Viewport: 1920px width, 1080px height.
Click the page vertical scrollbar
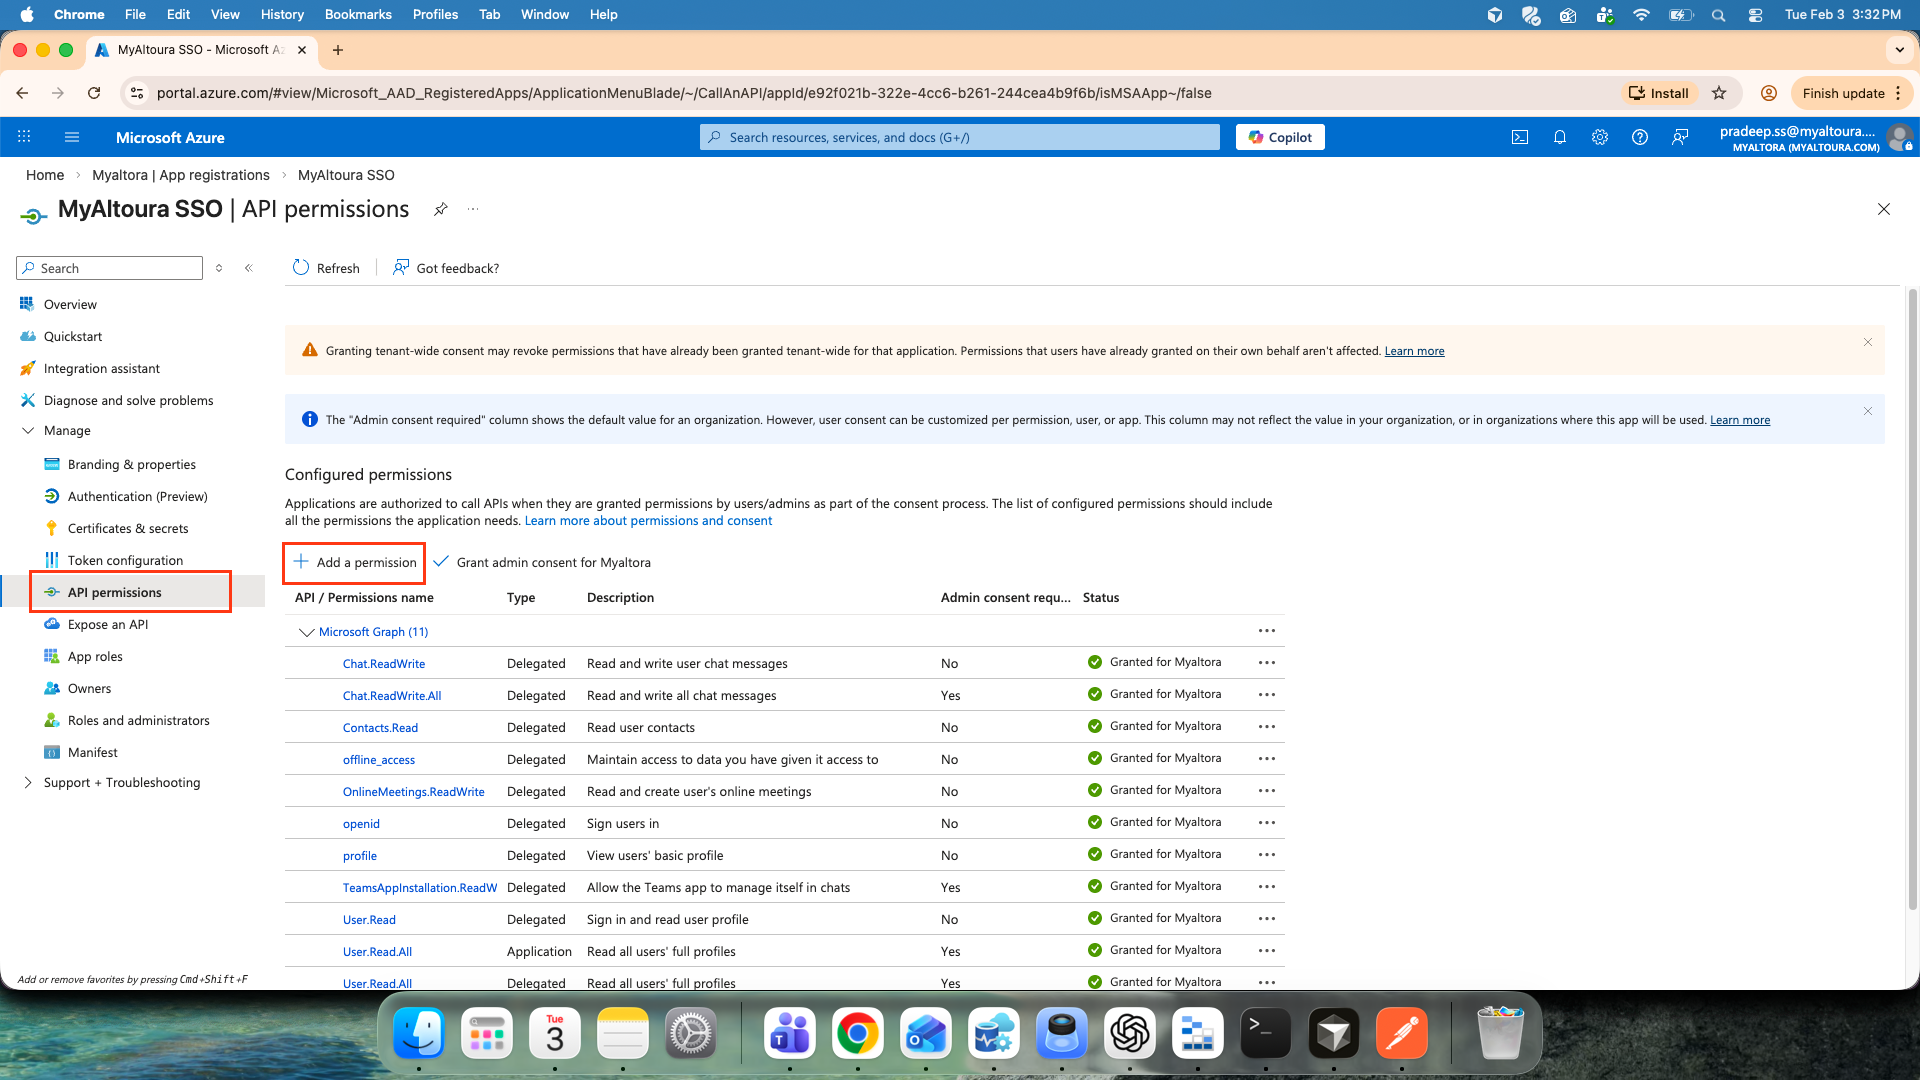pos(1913,600)
